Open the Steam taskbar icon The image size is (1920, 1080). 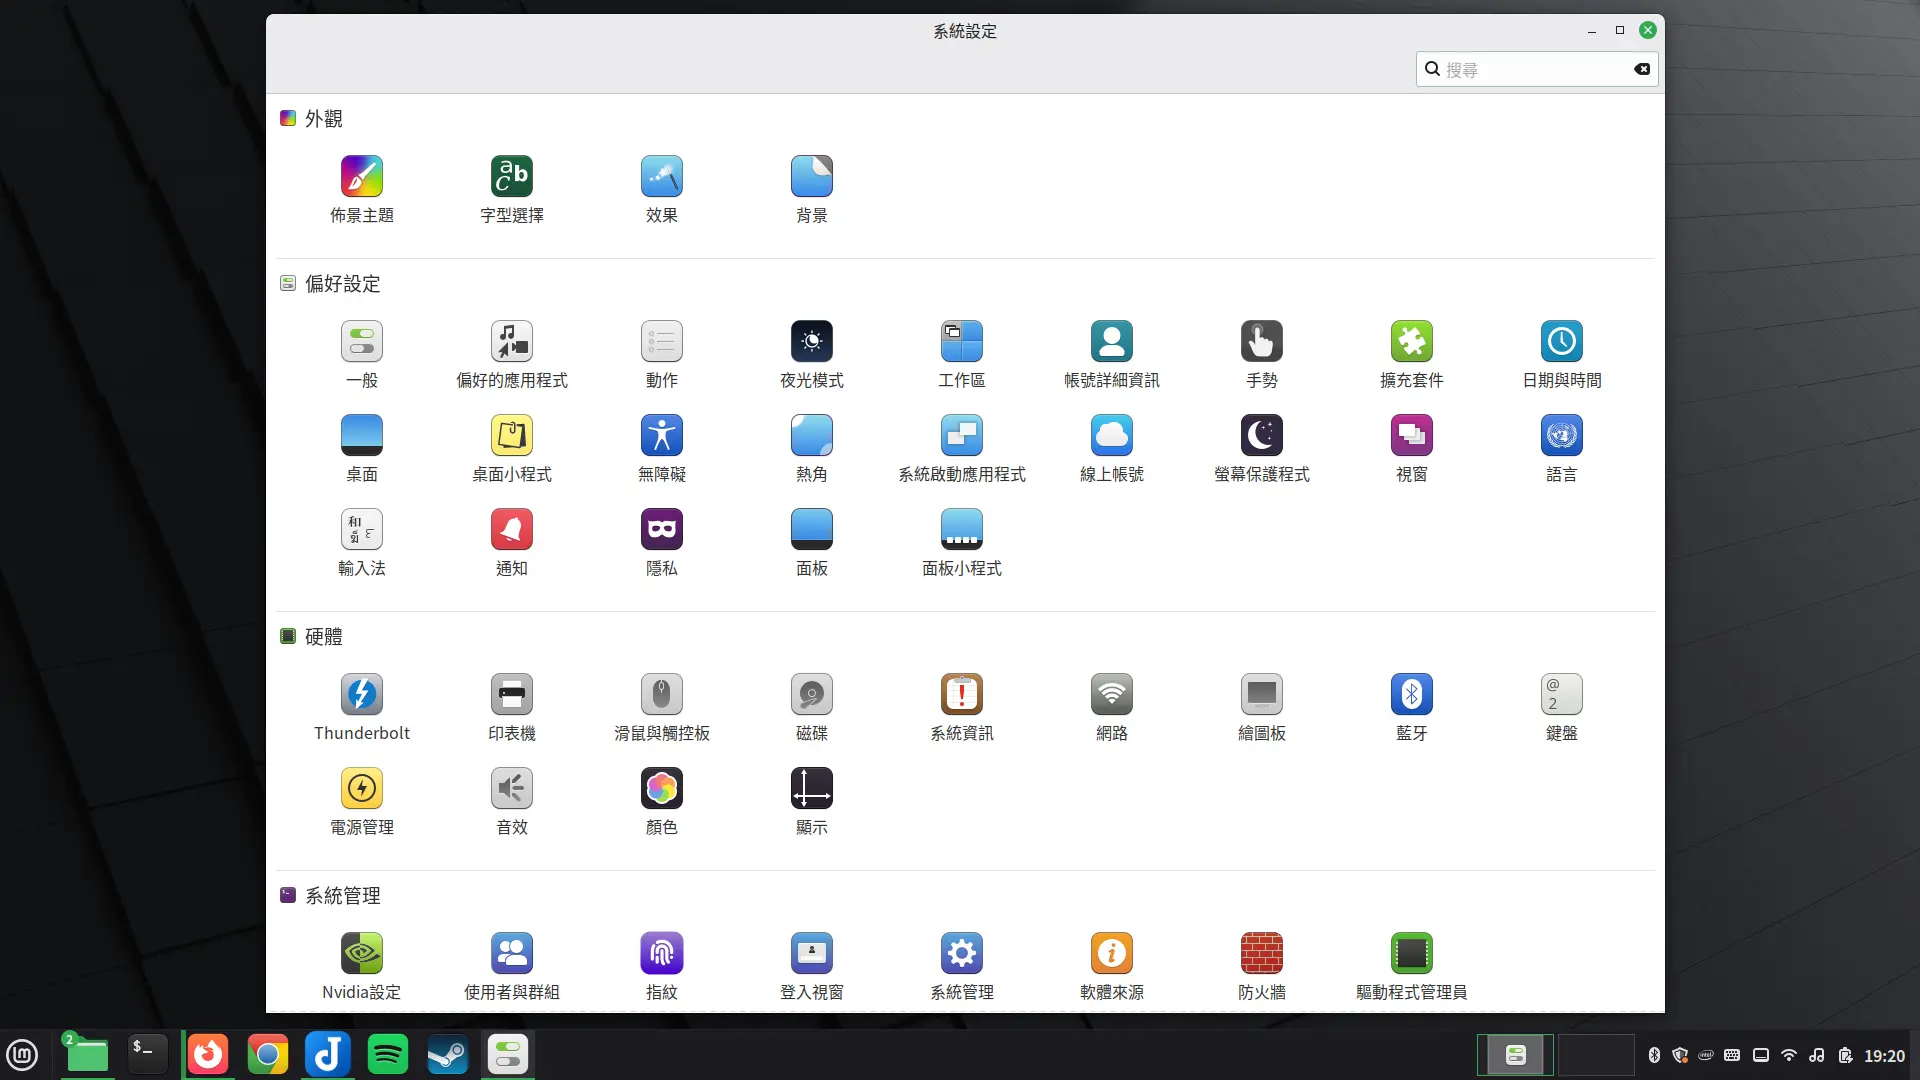pos(447,1054)
